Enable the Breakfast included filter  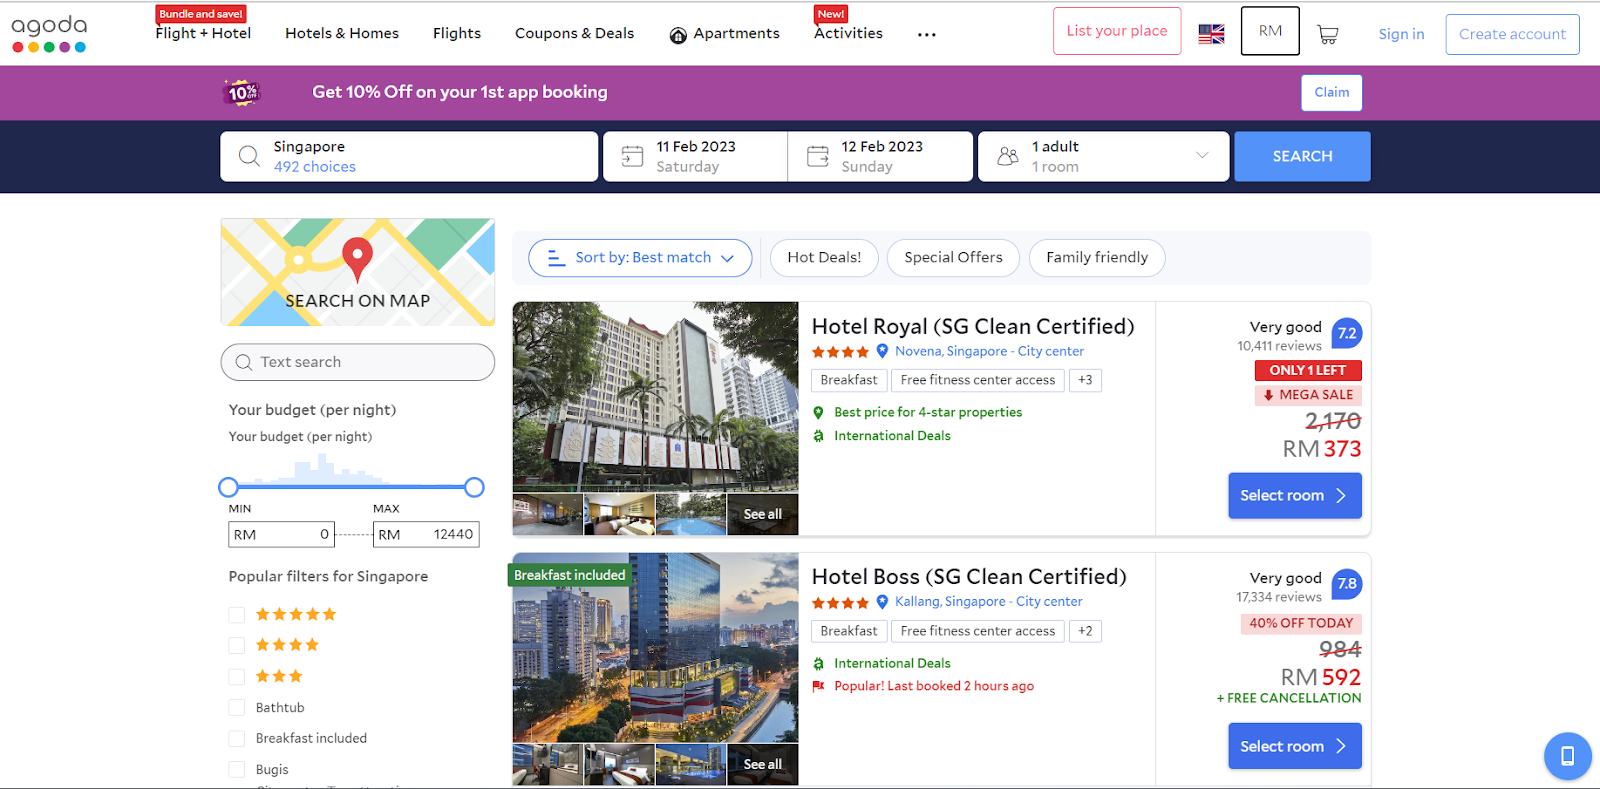tap(237, 739)
